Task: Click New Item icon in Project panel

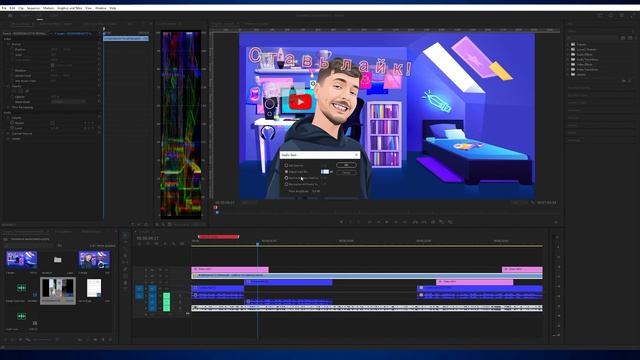Action: [103, 340]
